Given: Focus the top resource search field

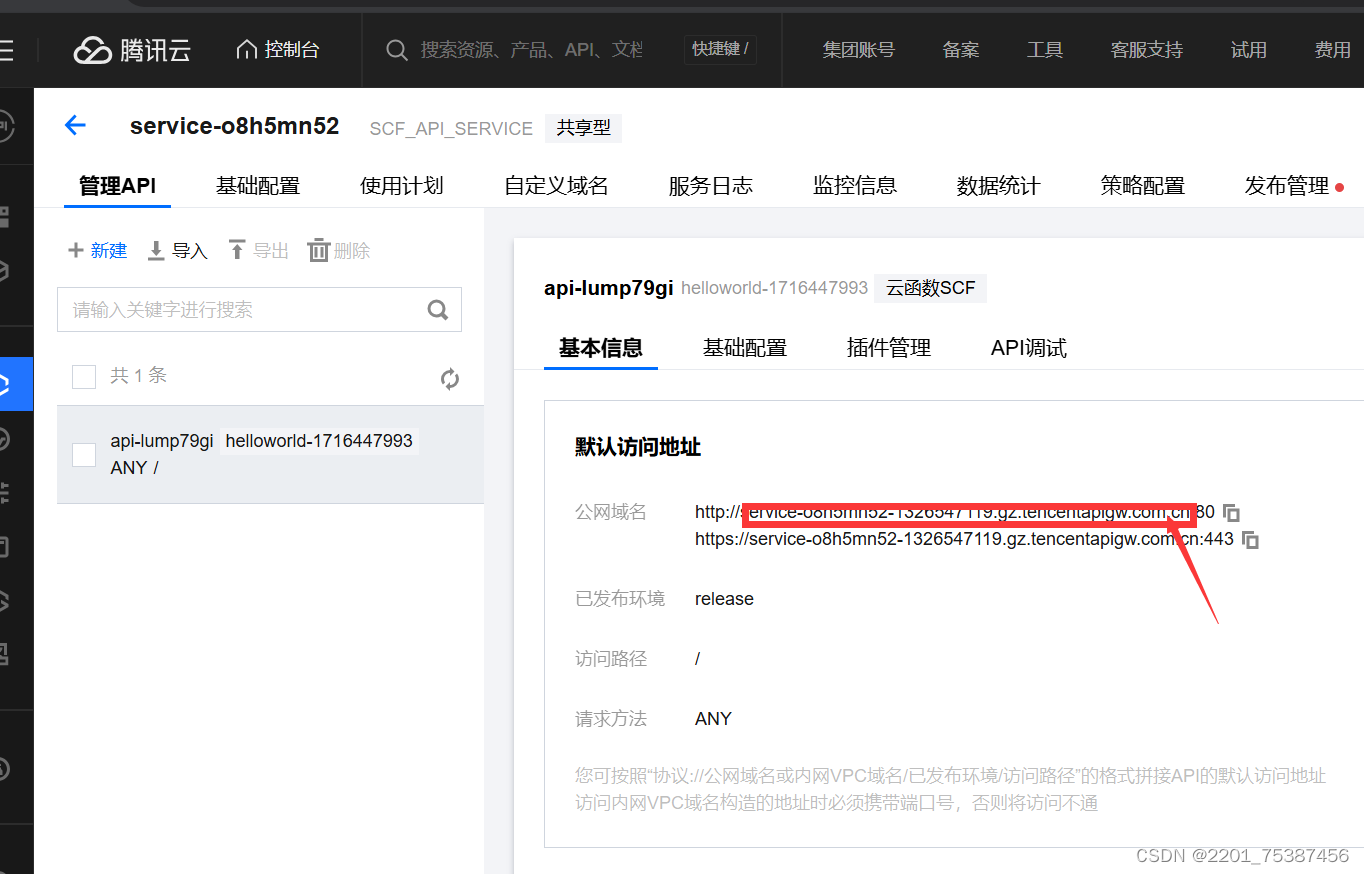Looking at the screenshot, I should (x=531, y=49).
